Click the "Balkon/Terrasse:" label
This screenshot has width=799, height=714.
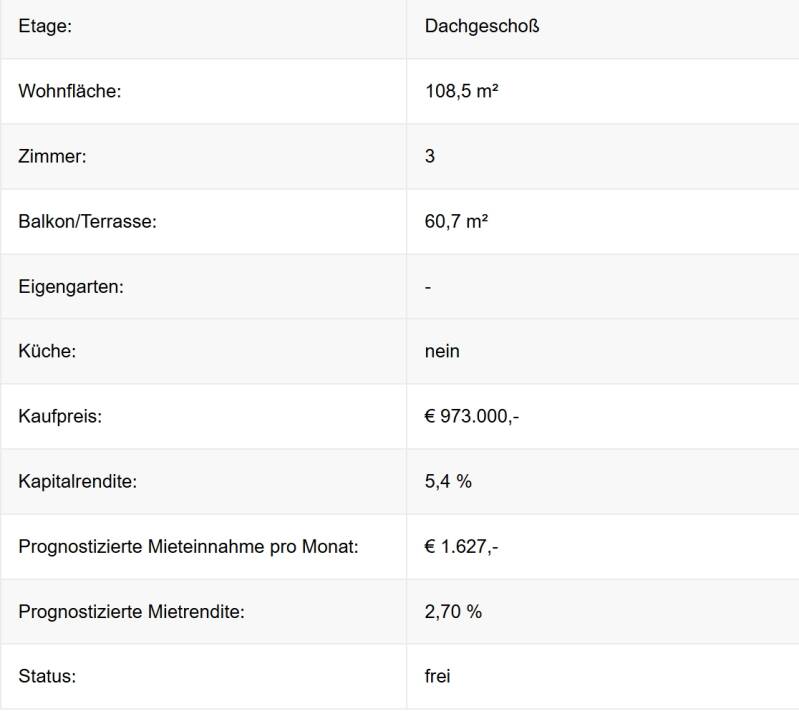pyautogui.click(x=88, y=221)
